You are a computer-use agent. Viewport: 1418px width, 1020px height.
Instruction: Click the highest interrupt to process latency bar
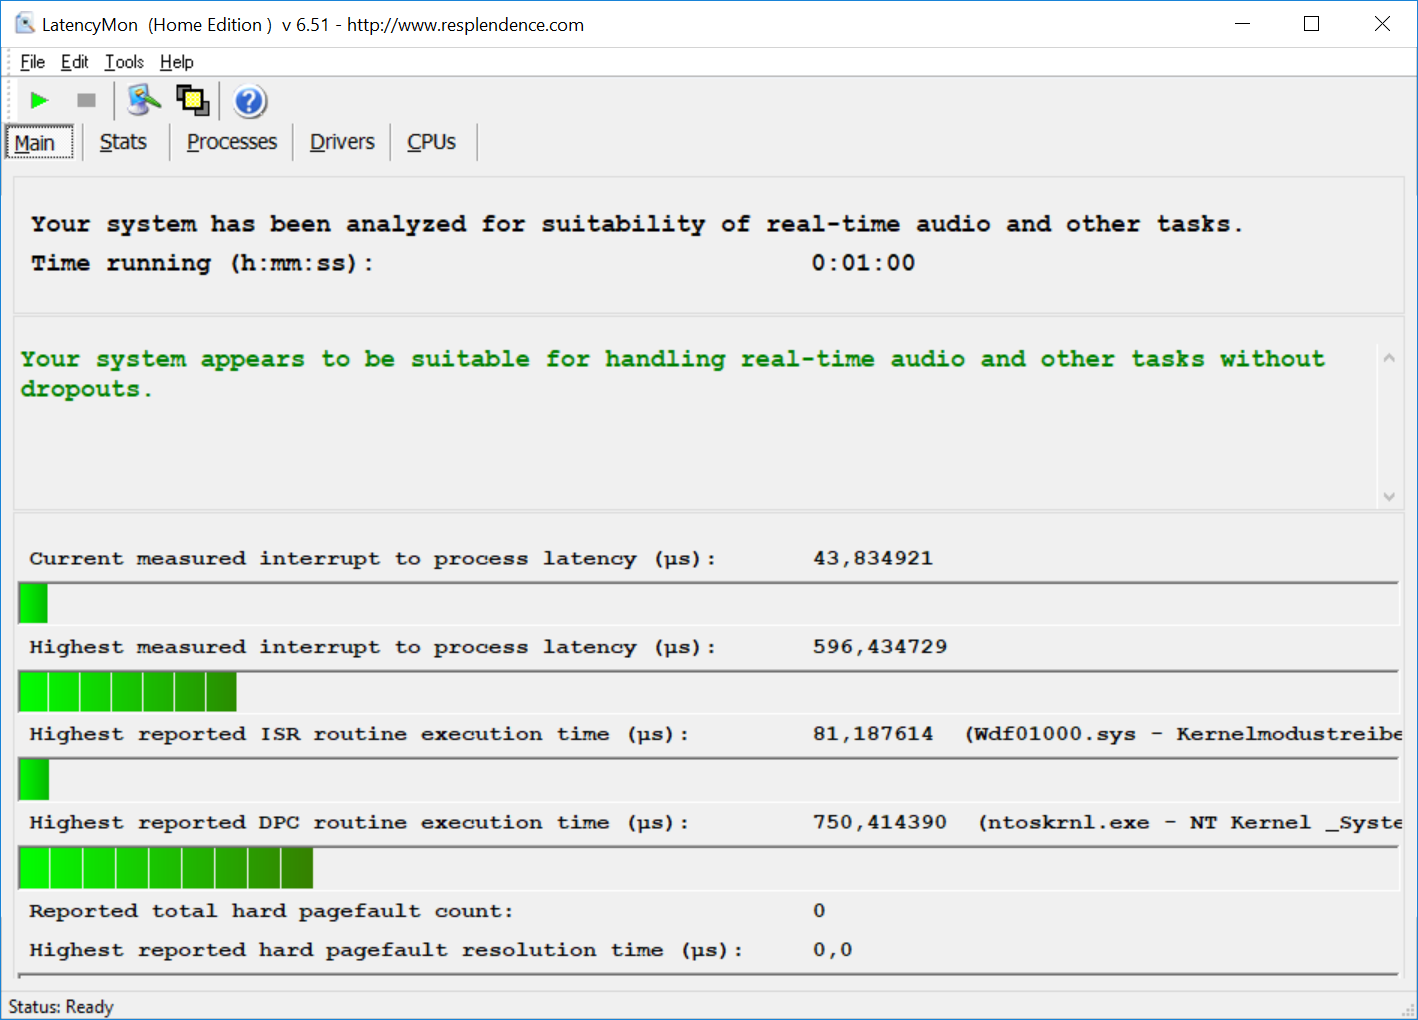point(128,692)
